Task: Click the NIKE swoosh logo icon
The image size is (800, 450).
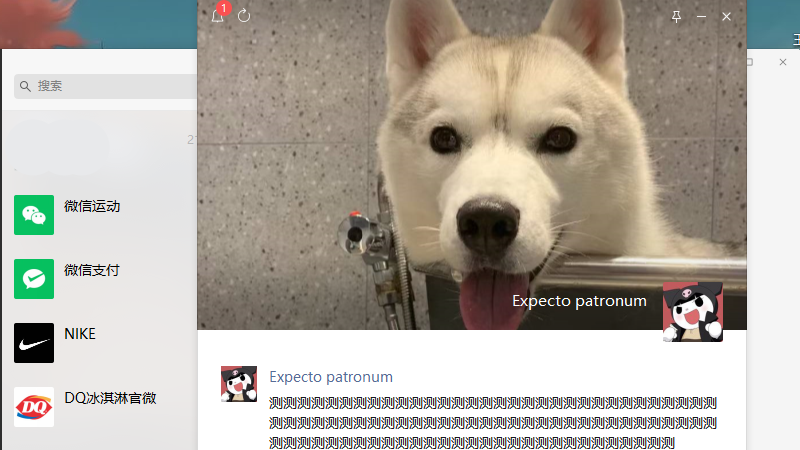Action: click(34, 343)
